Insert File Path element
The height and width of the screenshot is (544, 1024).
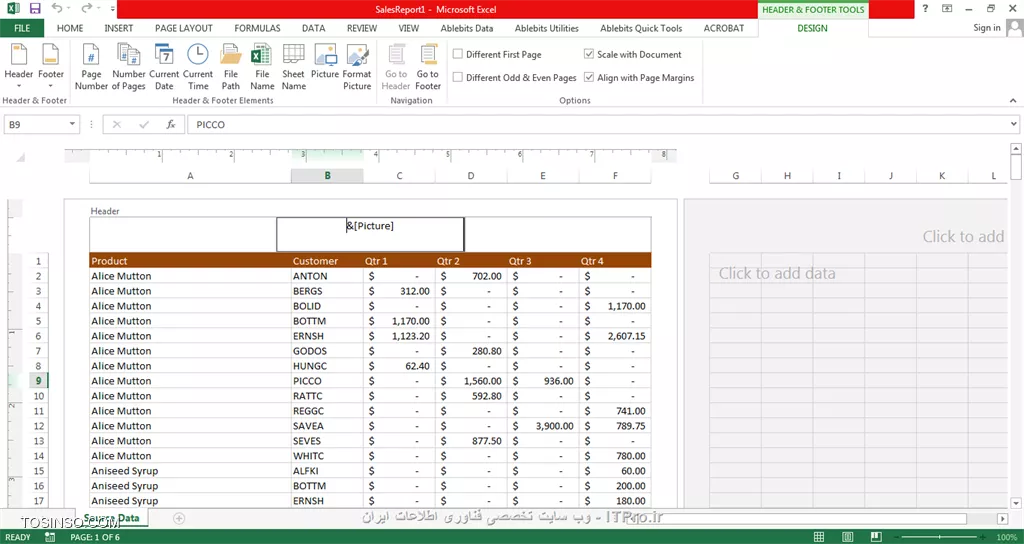tap(231, 67)
